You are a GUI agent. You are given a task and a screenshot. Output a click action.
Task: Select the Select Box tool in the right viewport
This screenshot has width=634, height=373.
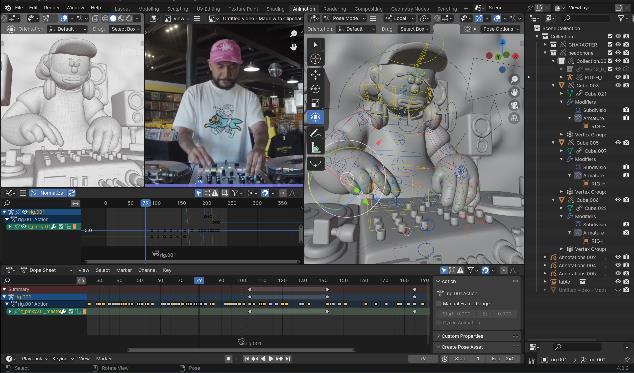[x=316, y=45]
